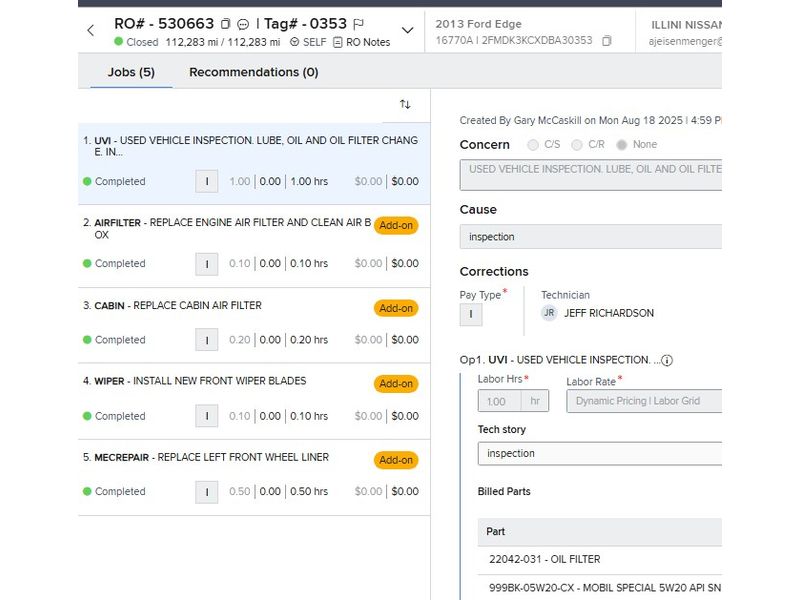Click the flag icon beside Tag# 0353
The image size is (800, 600).
(x=359, y=24)
